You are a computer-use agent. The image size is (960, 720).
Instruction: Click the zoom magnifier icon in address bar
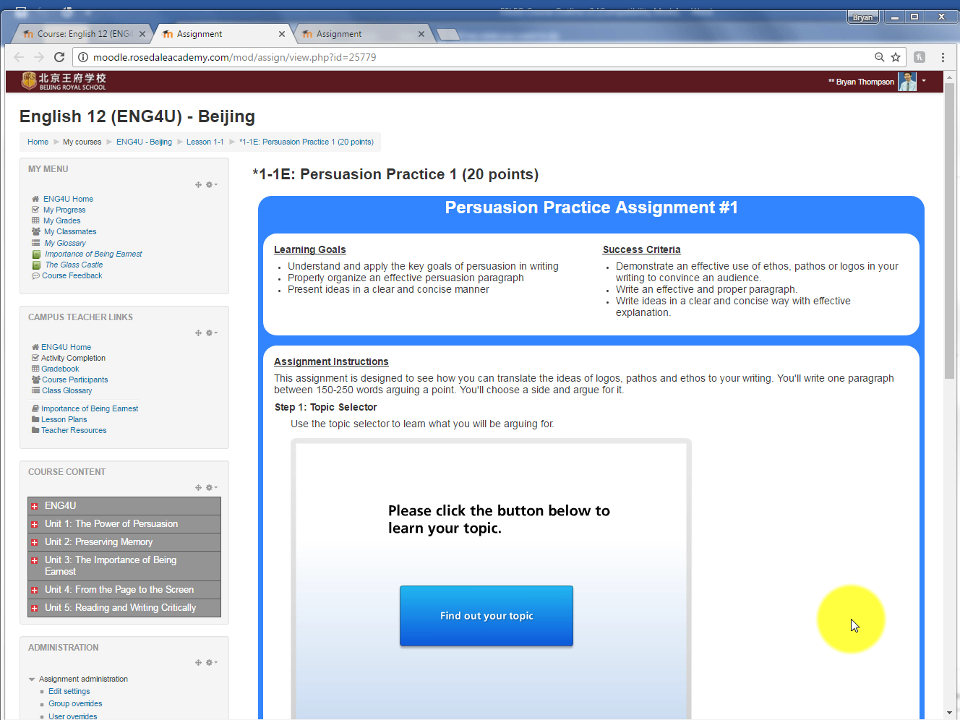tap(879, 57)
